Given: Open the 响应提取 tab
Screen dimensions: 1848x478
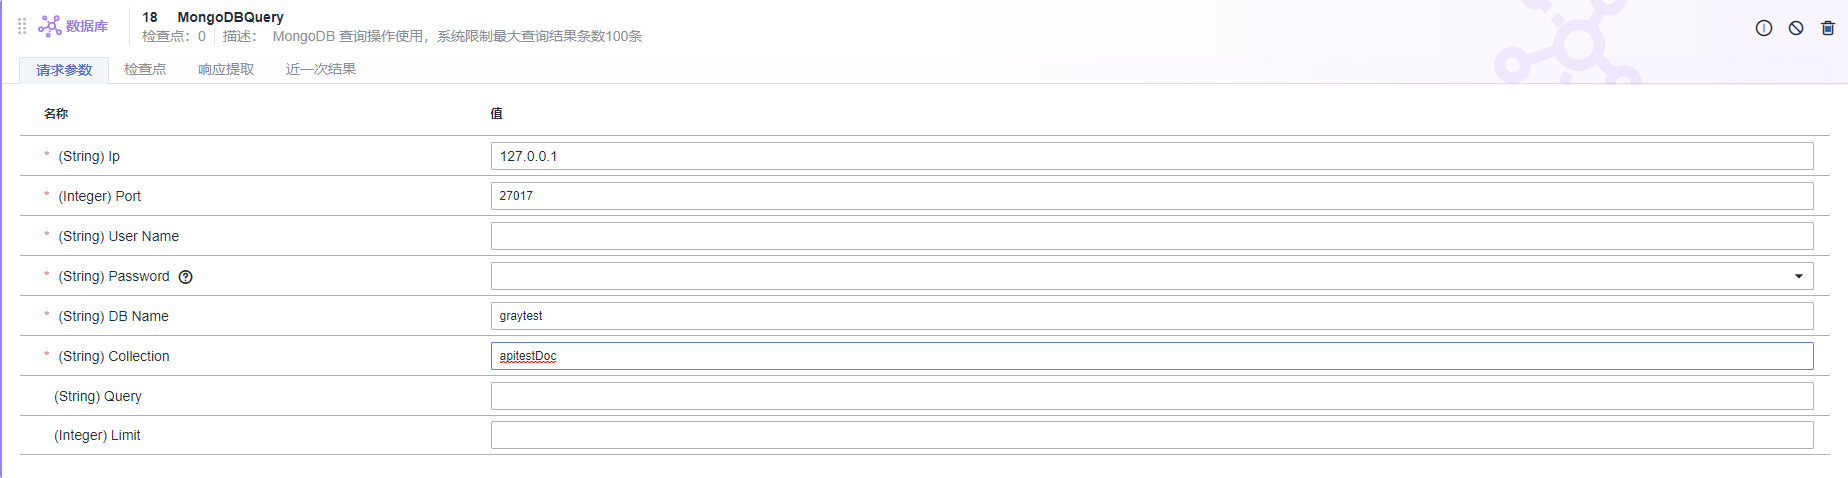Looking at the screenshot, I should coord(226,70).
